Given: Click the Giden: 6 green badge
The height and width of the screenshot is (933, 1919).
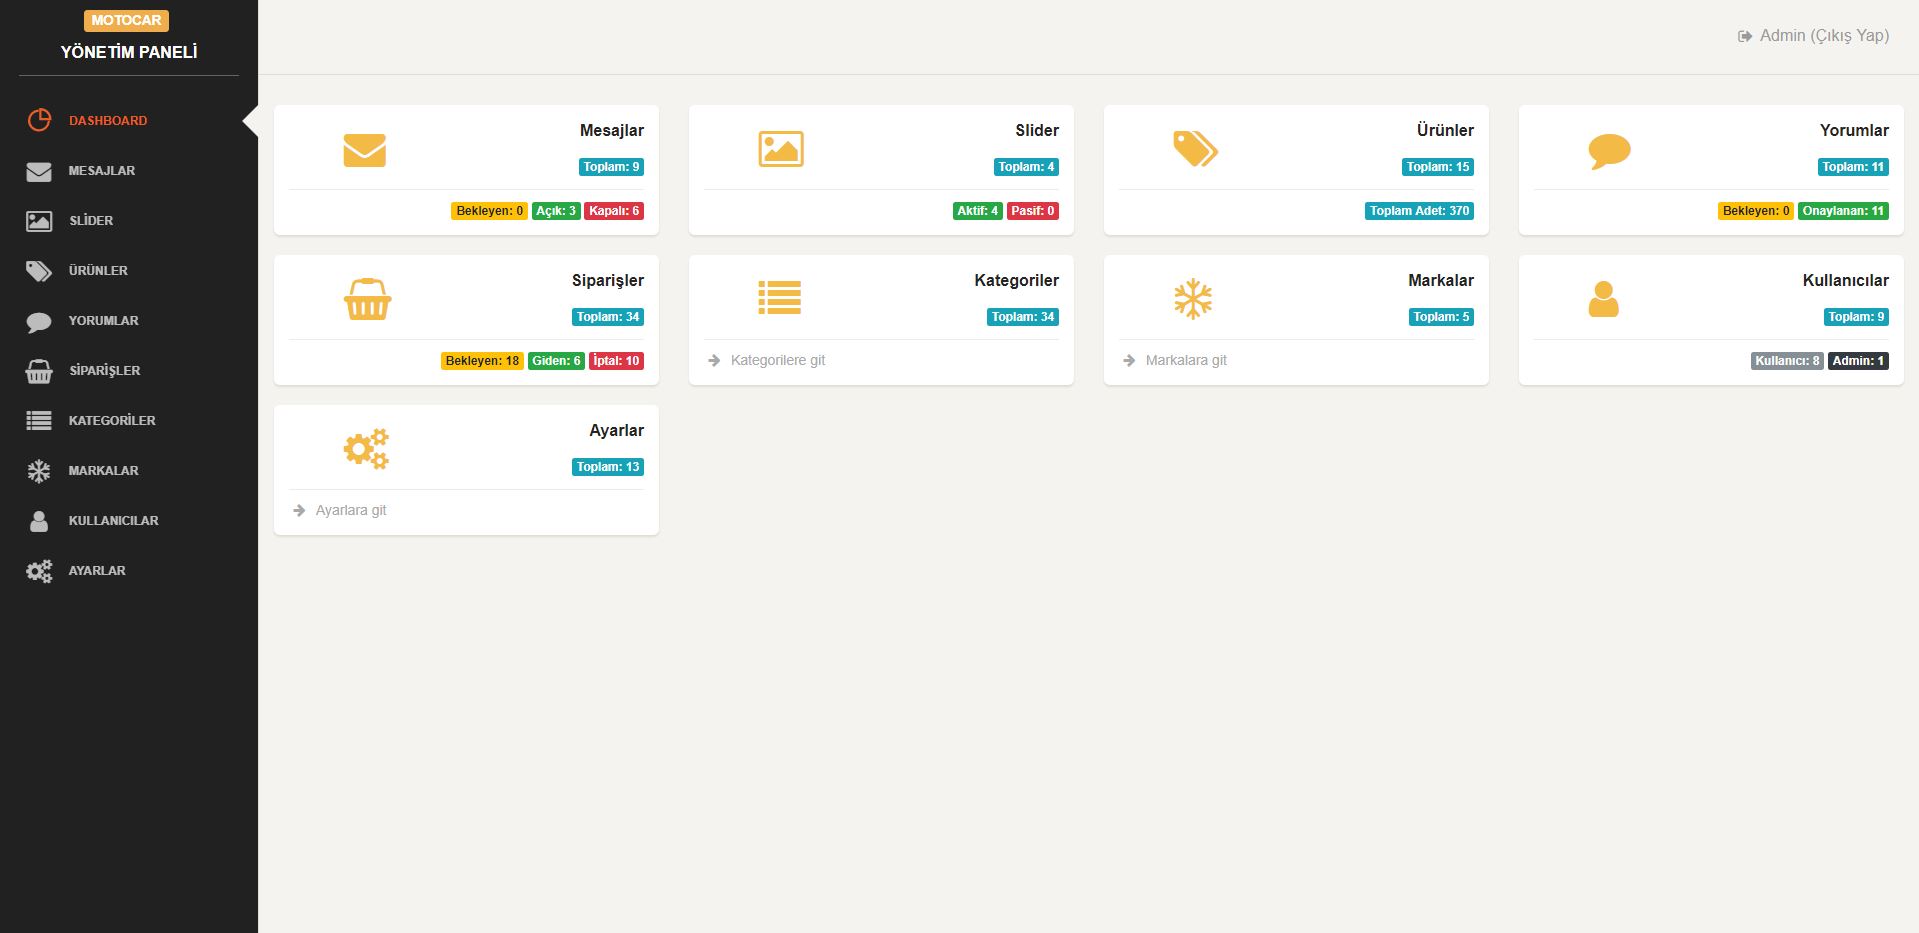Looking at the screenshot, I should (556, 361).
